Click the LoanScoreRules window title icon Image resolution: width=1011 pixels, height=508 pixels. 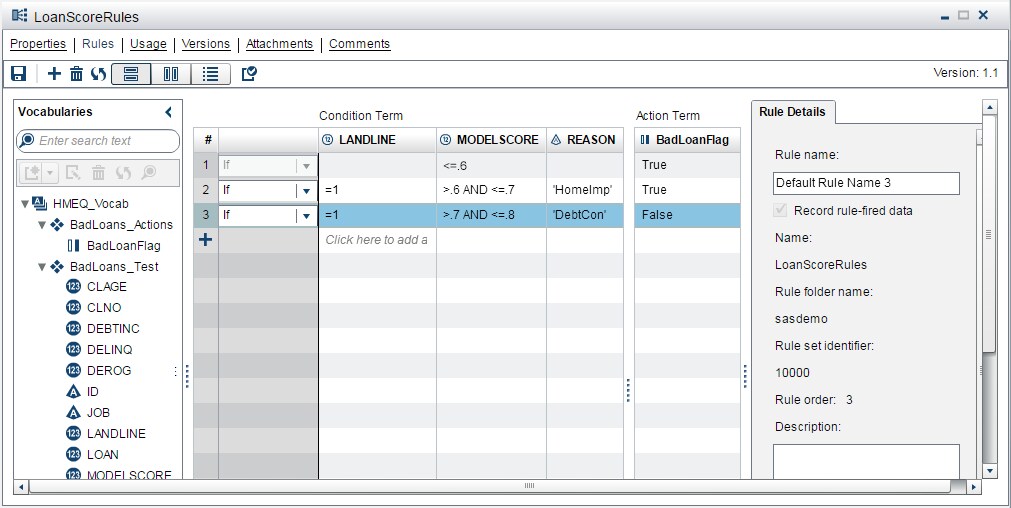[19, 15]
